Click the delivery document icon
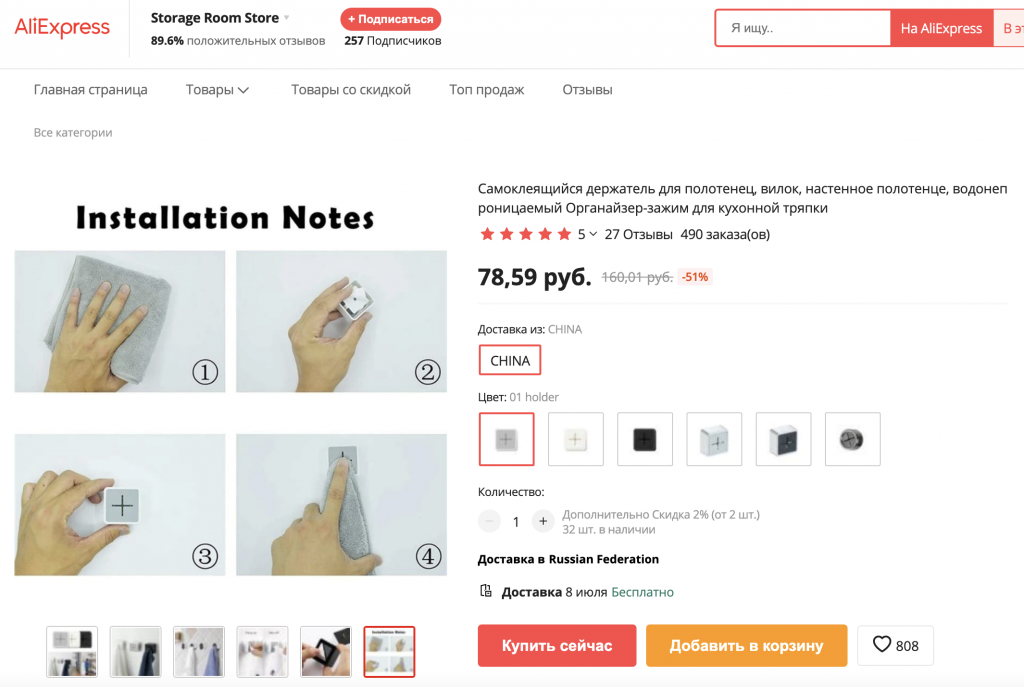Image resolution: width=1024 pixels, height=687 pixels. pos(486,592)
